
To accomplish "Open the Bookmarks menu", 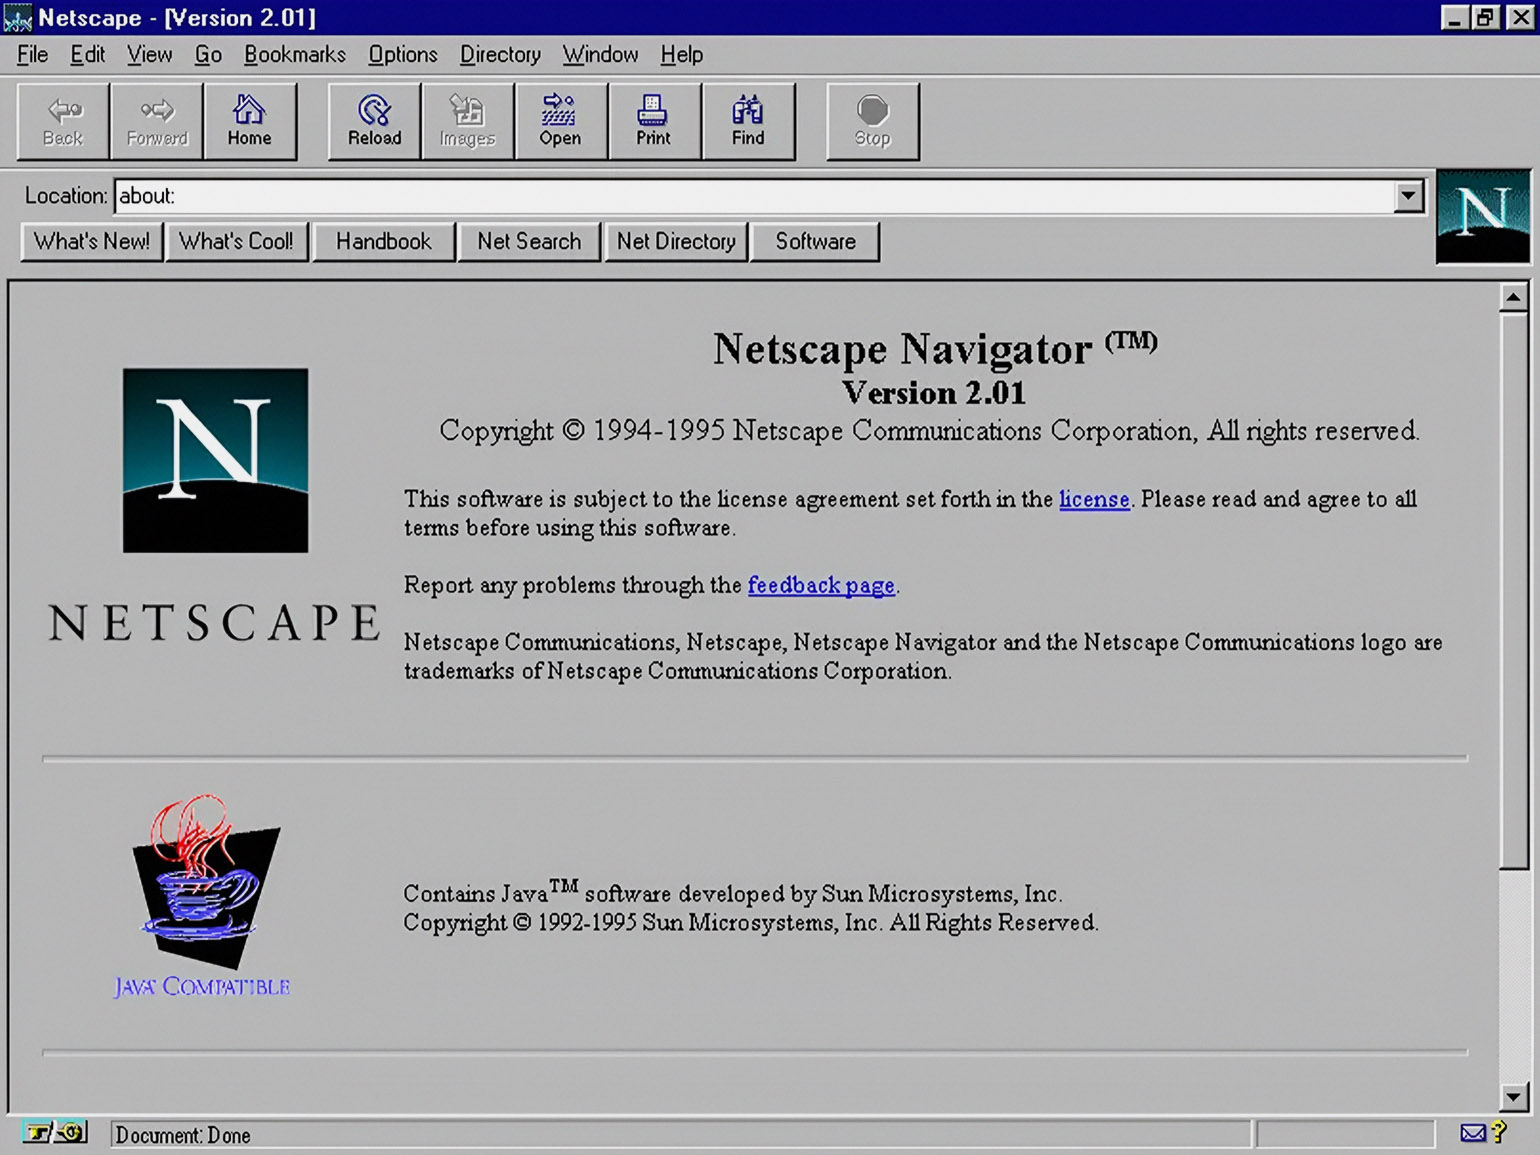I will point(295,55).
